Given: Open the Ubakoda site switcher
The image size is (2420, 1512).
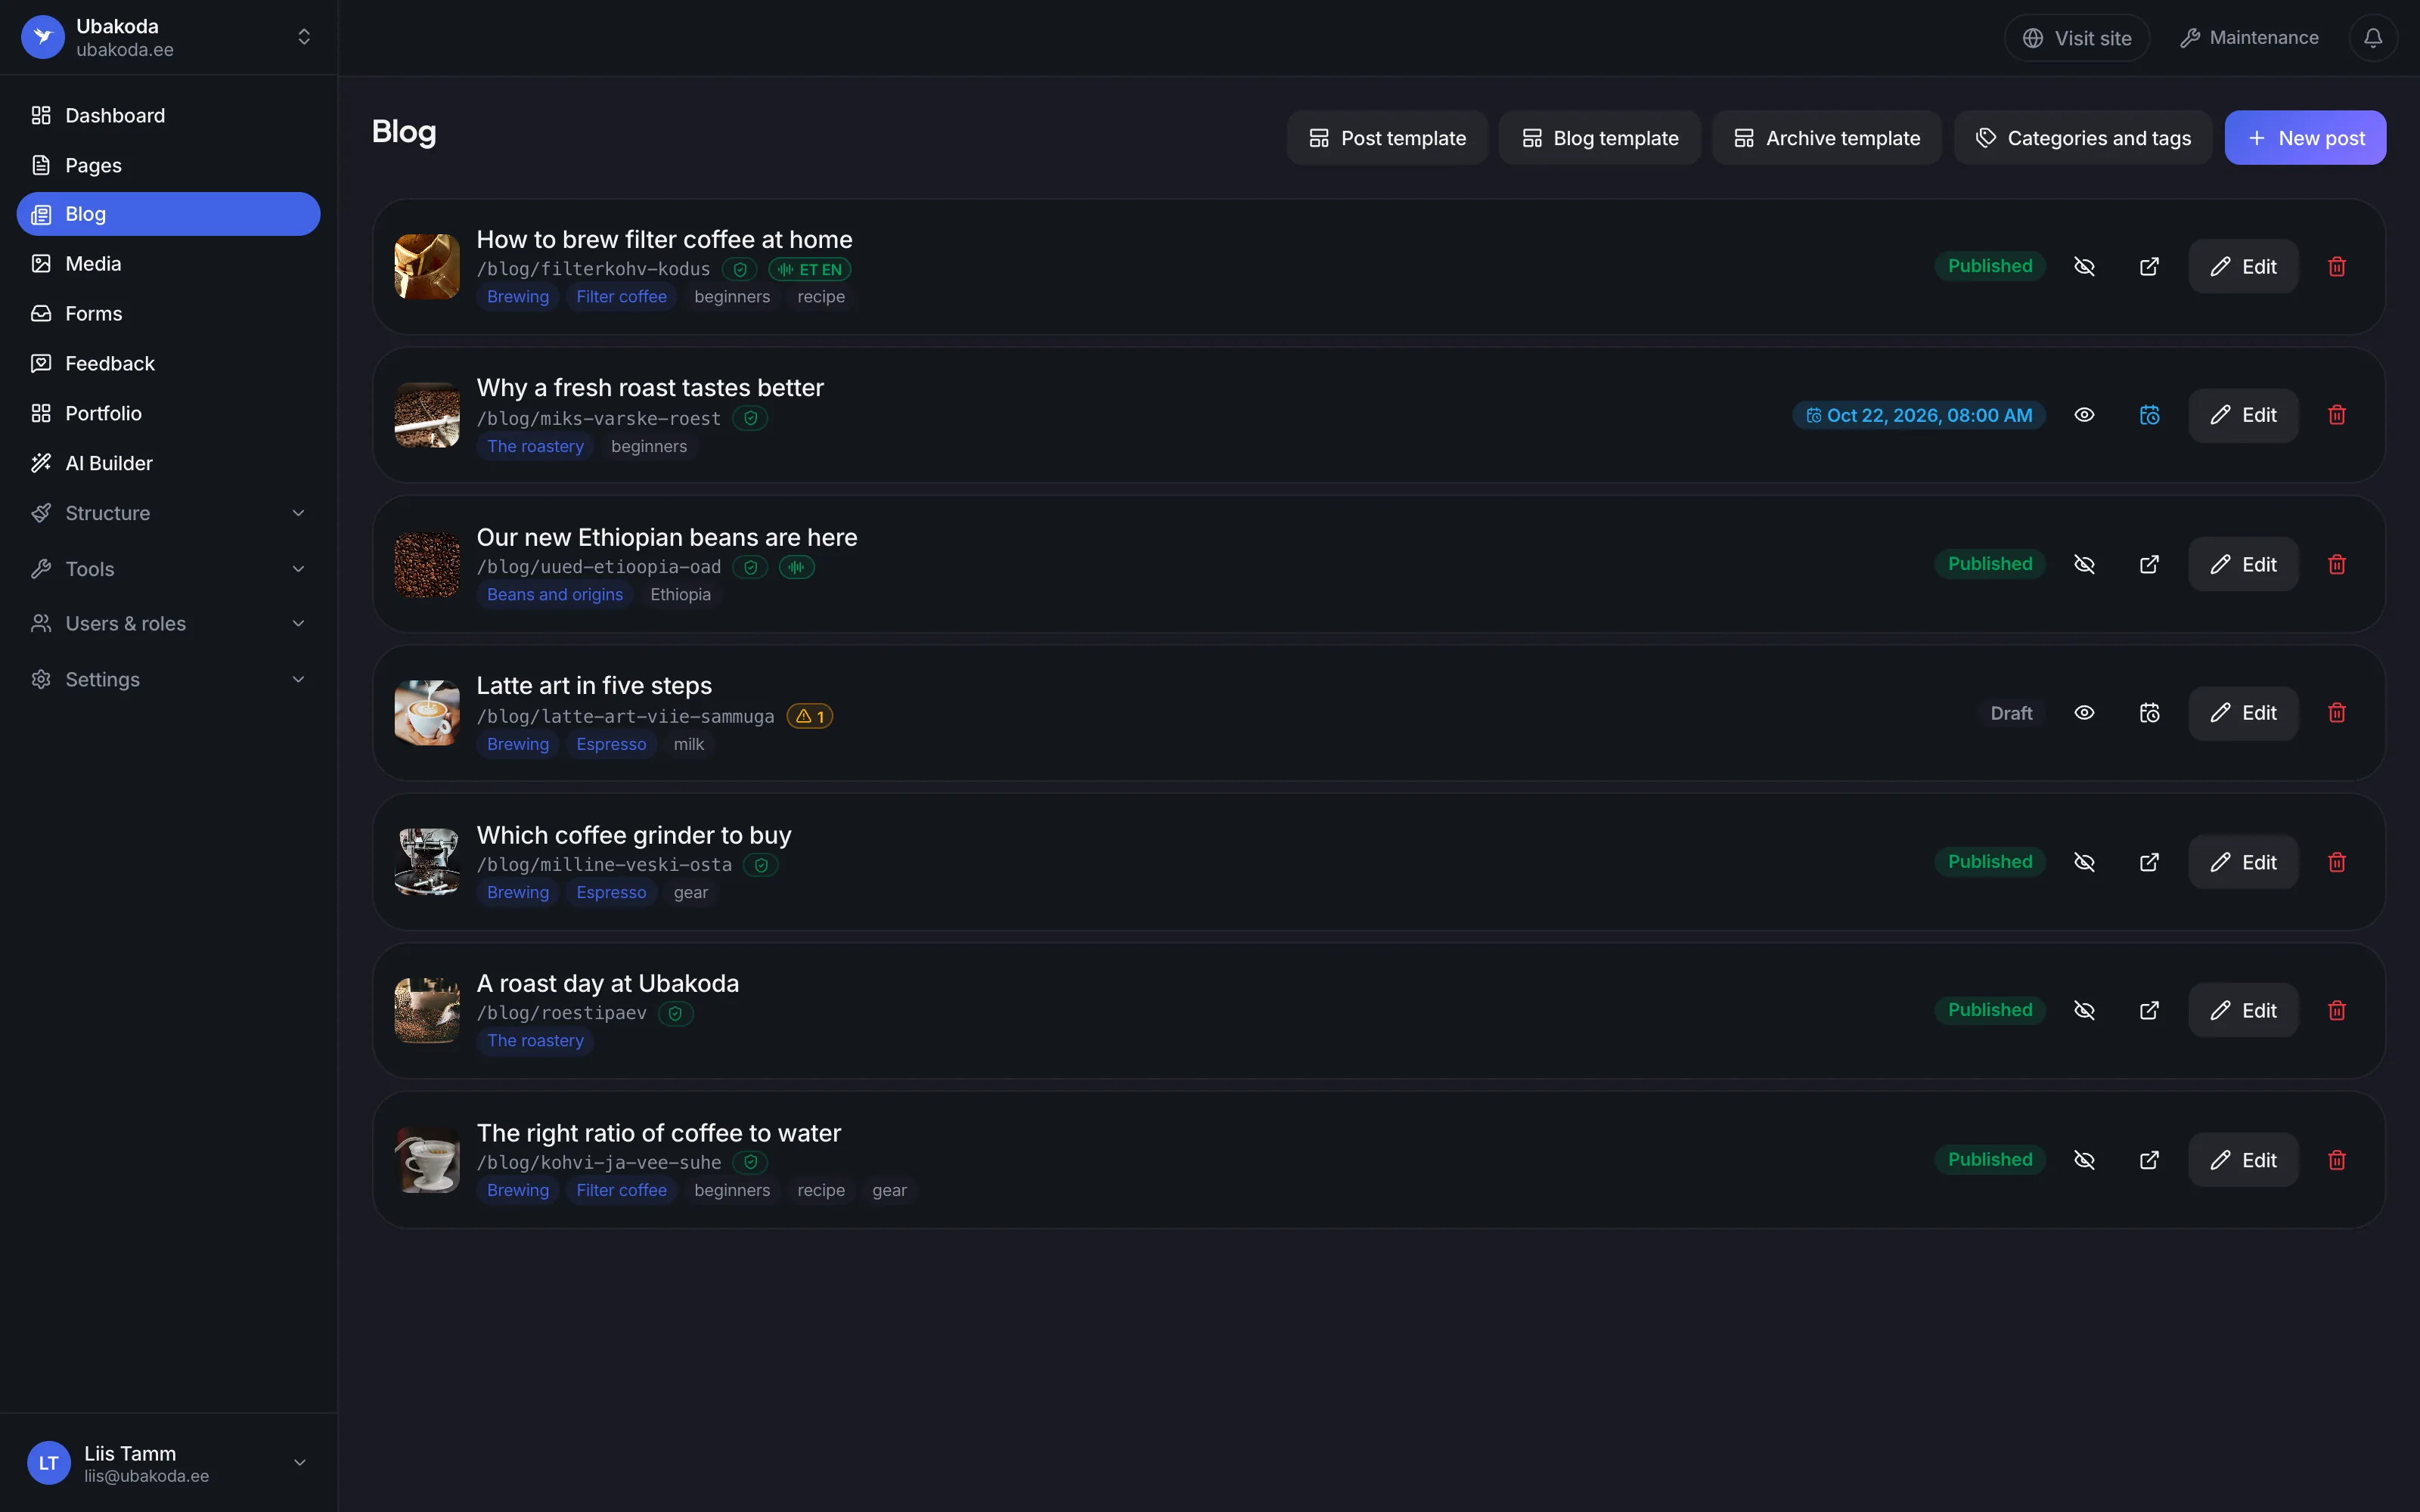Looking at the screenshot, I should [168, 37].
